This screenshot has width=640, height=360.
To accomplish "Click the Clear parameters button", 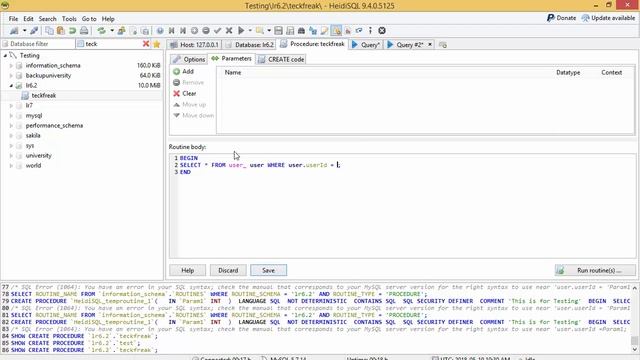I will [184, 93].
